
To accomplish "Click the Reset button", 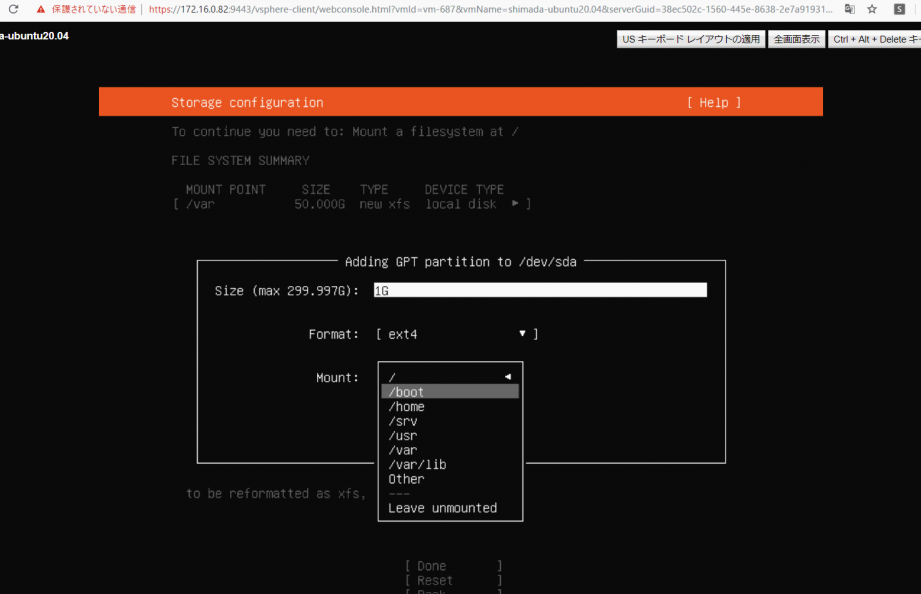I will (x=453, y=580).
